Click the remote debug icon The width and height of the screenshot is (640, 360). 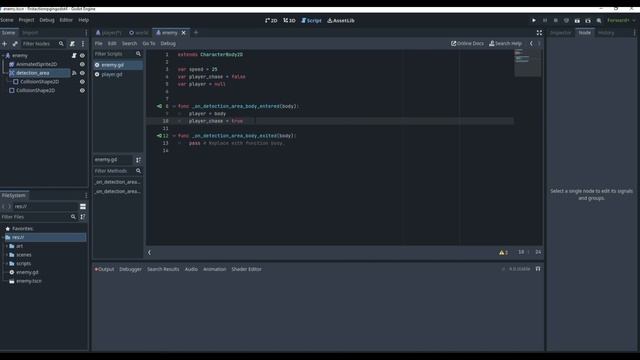(566, 20)
